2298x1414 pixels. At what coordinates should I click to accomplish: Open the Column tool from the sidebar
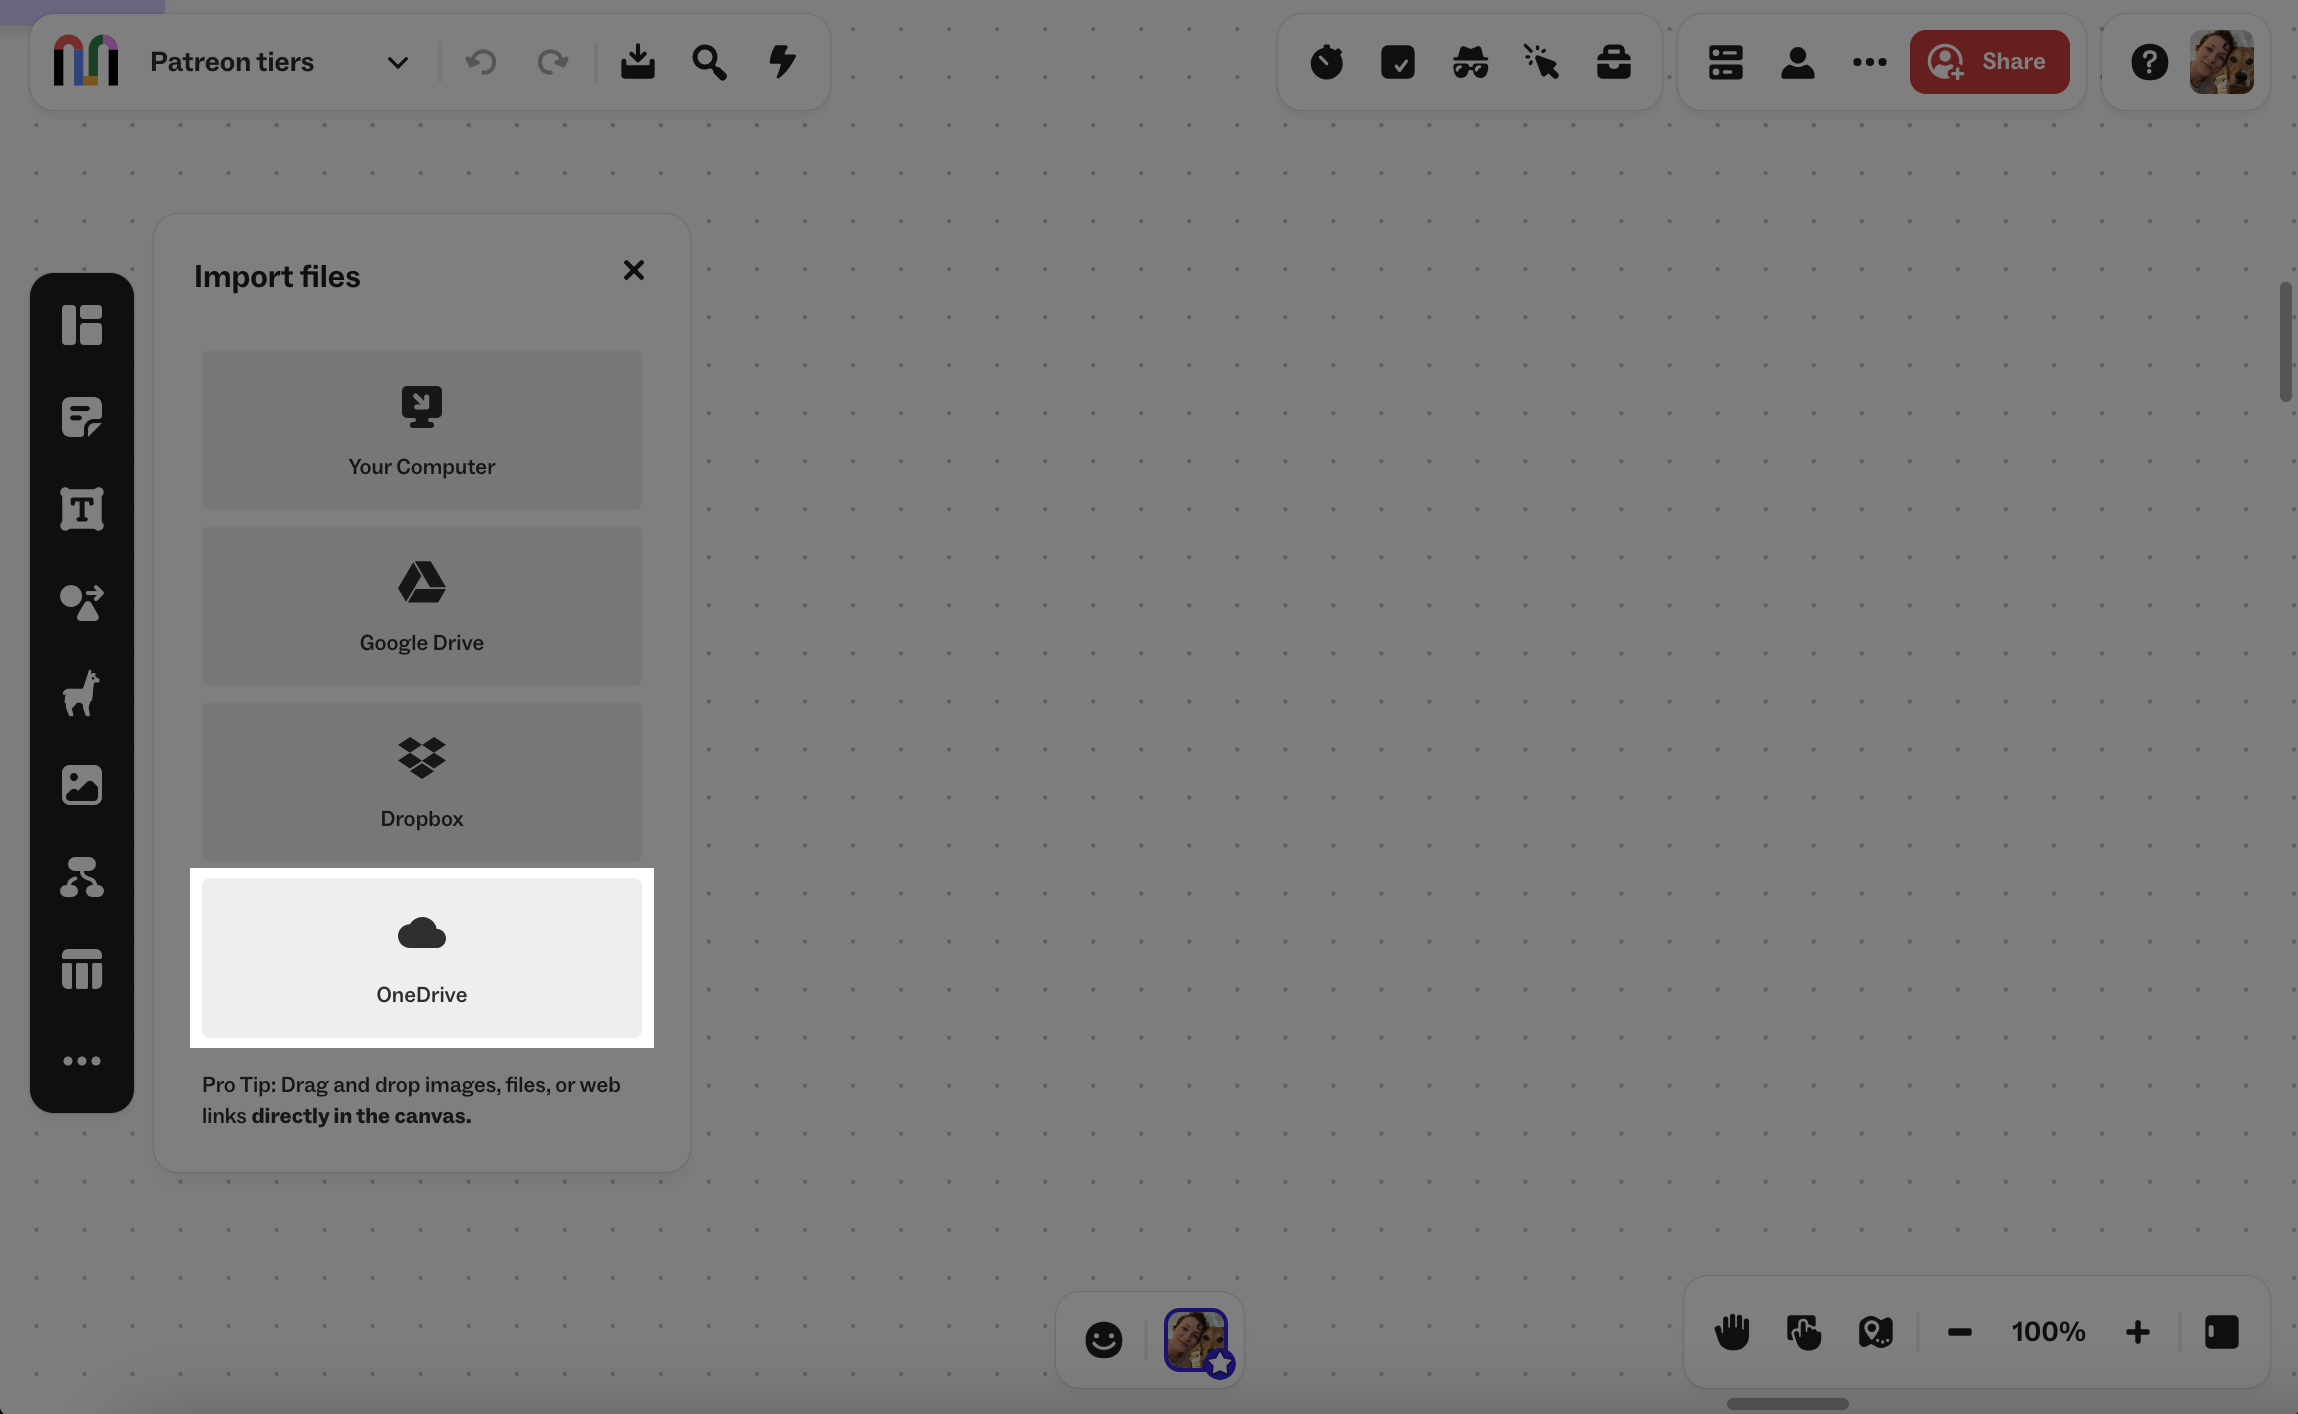click(x=81, y=968)
